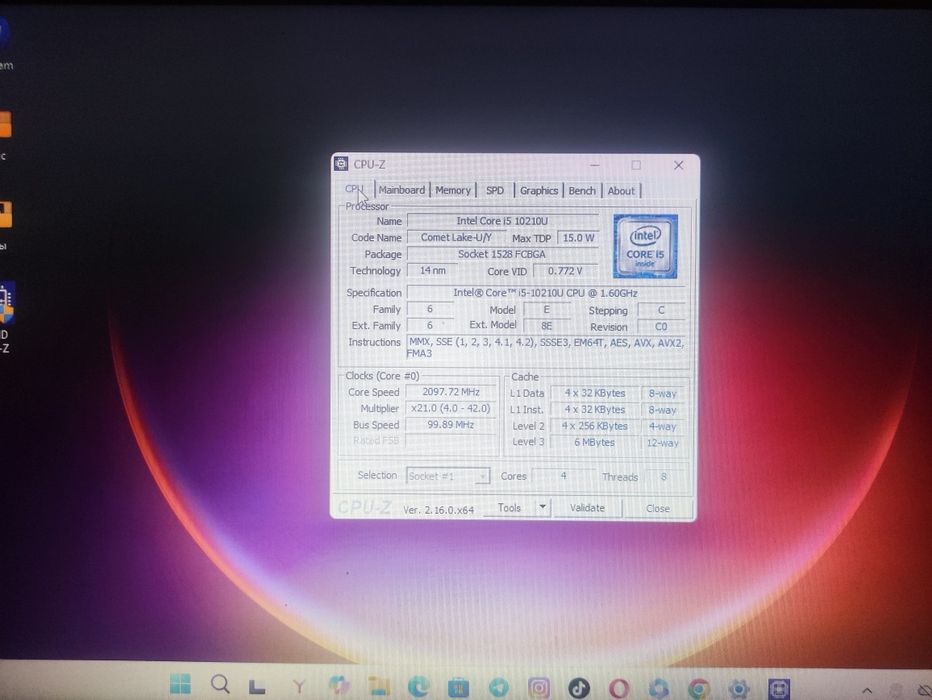Click the Model value E
The height and width of the screenshot is (700, 932).
[546, 310]
